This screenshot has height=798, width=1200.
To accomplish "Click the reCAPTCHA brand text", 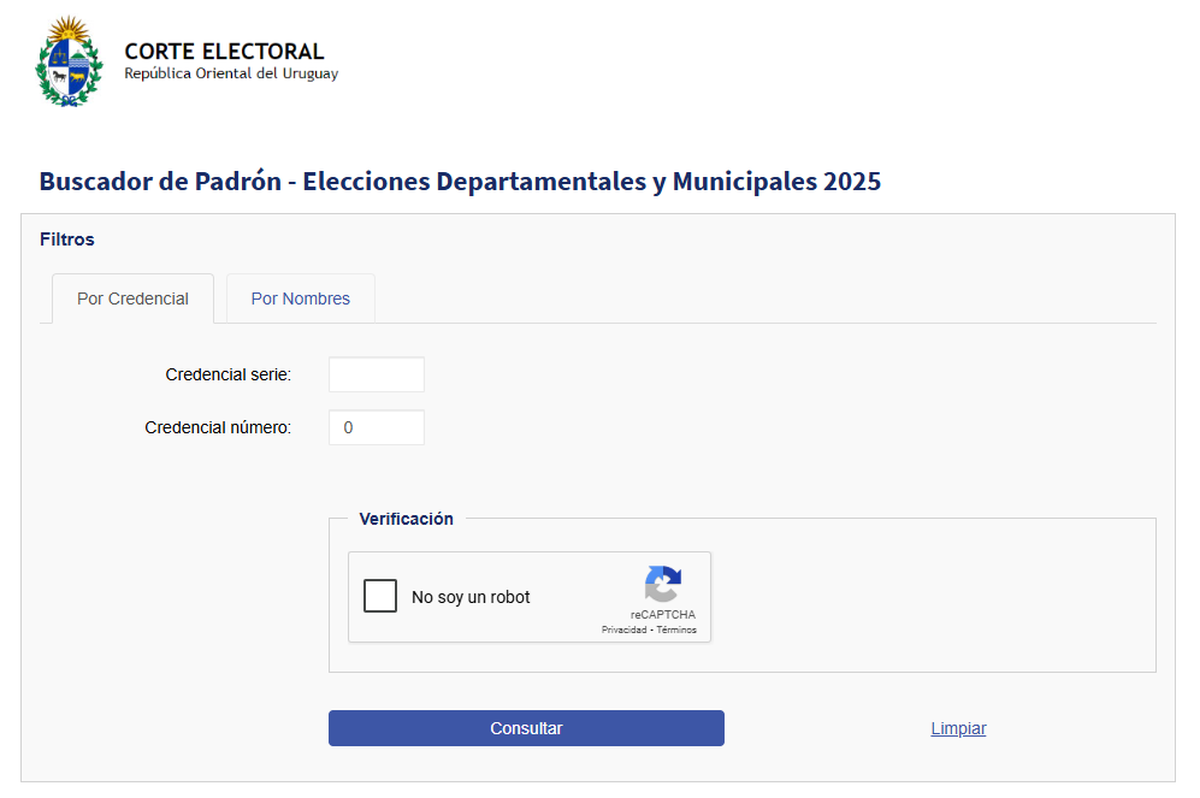I will pyautogui.click(x=663, y=614).
